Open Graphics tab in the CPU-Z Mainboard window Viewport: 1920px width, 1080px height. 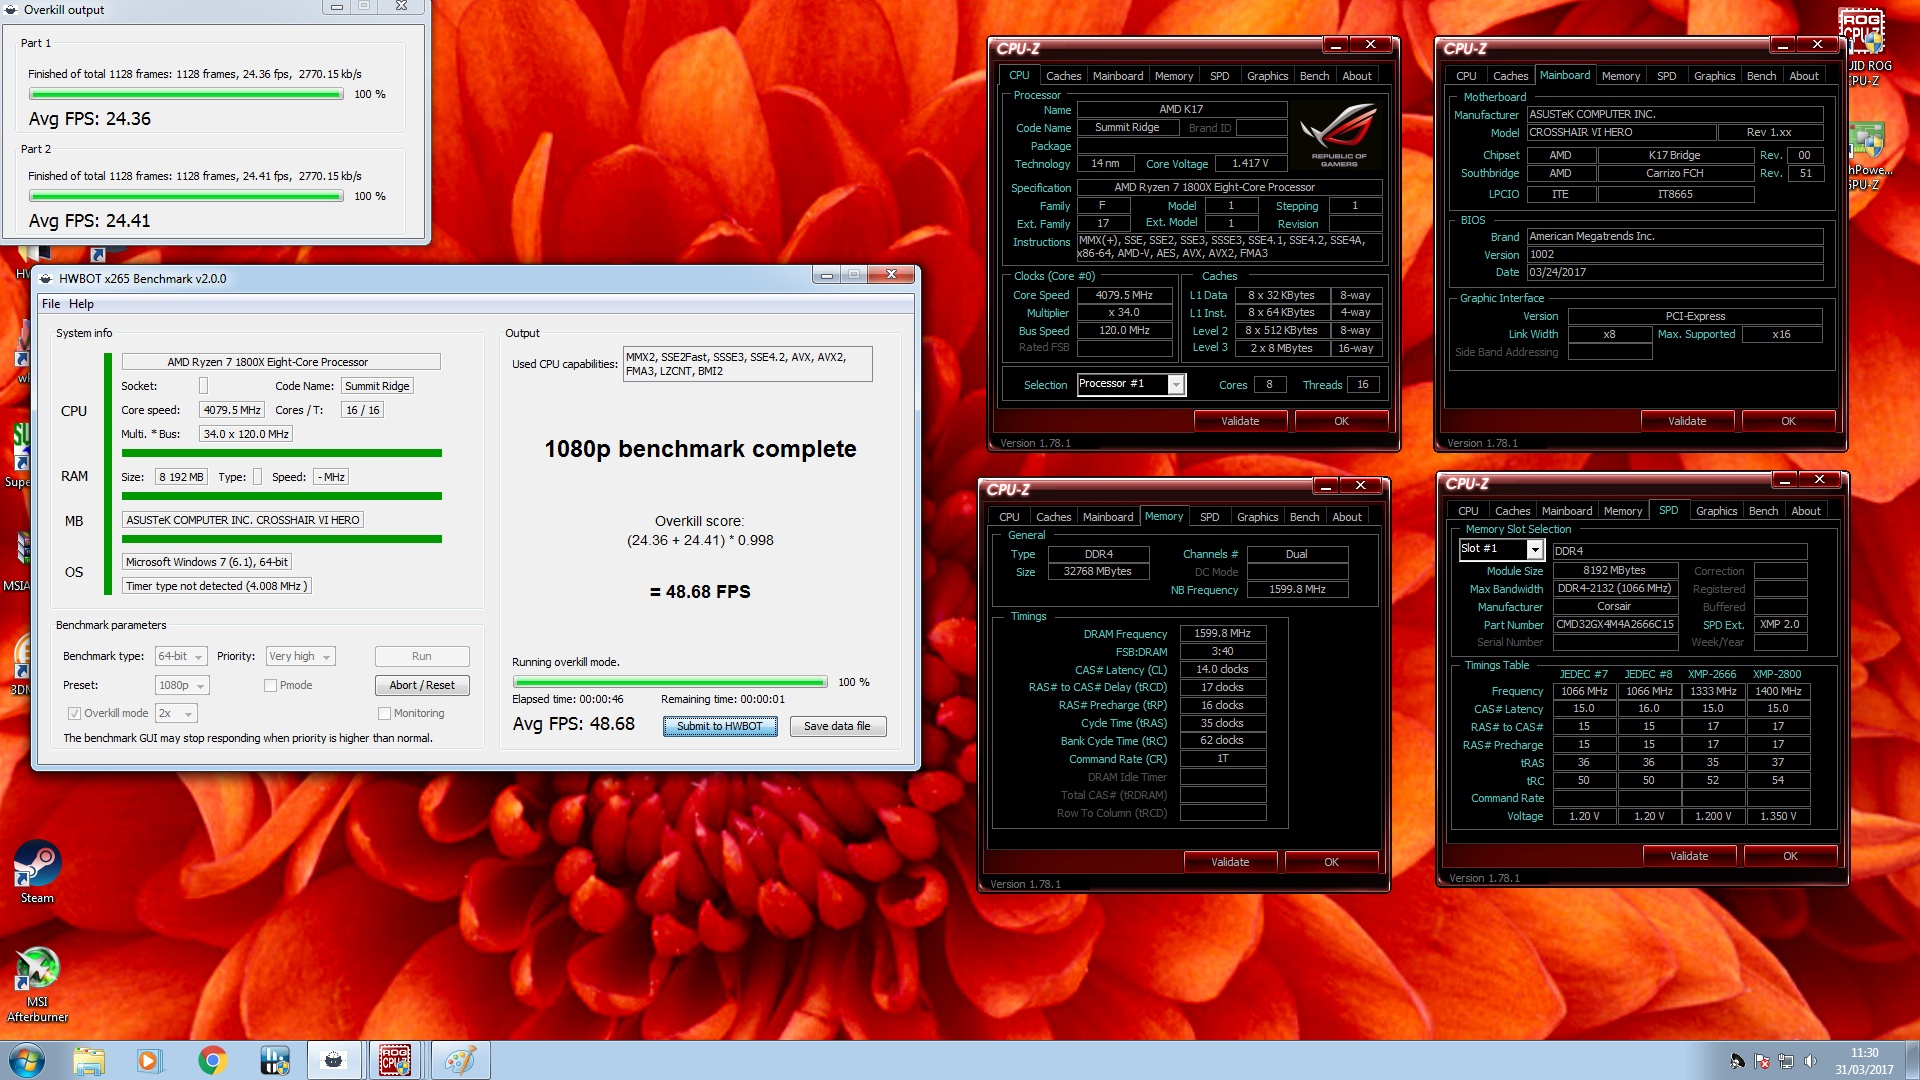point(1714,76)
